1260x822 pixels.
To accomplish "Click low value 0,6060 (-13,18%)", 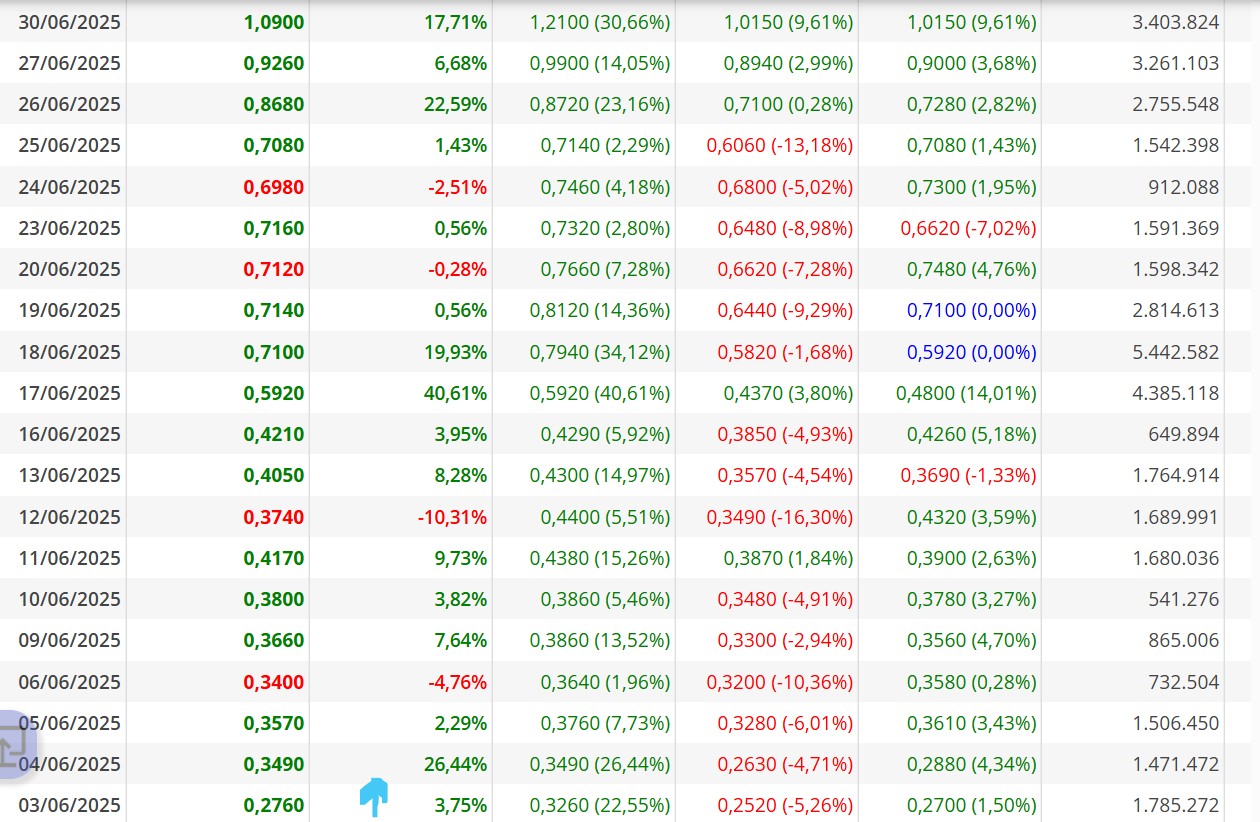I will pyautogui.click(x=780, y=145).
